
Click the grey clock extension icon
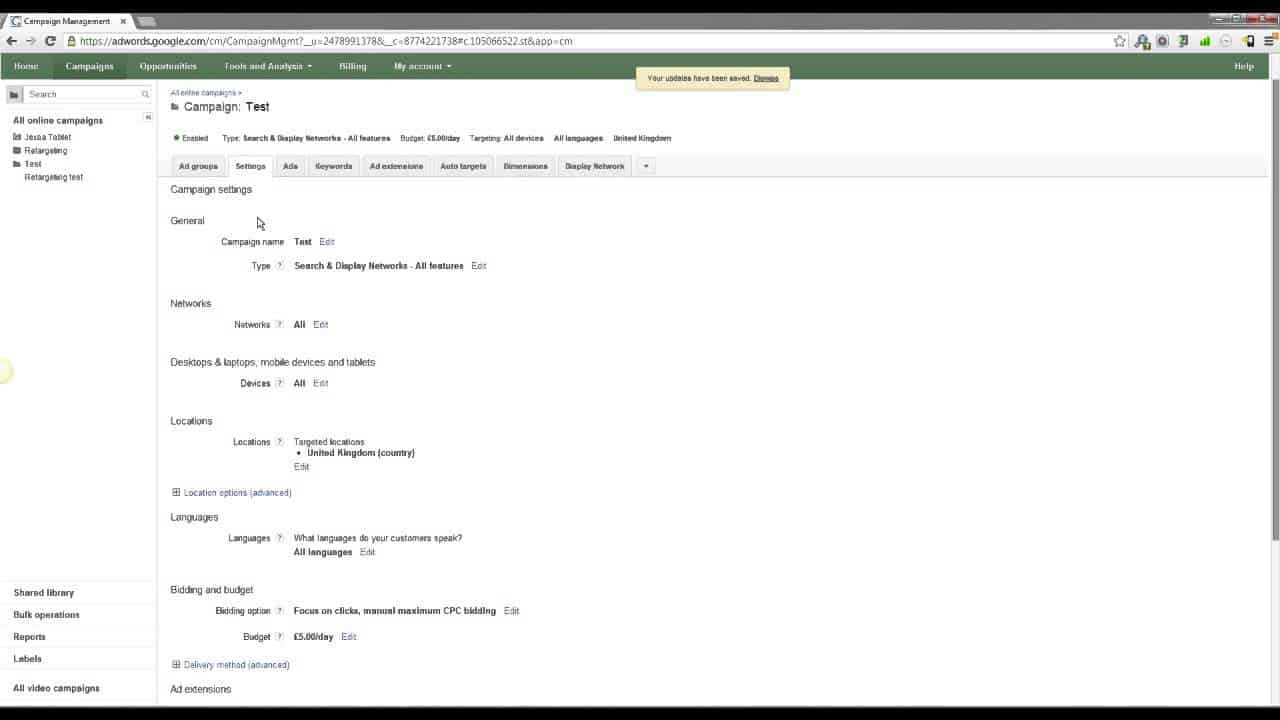click(x=1226, y=41)
